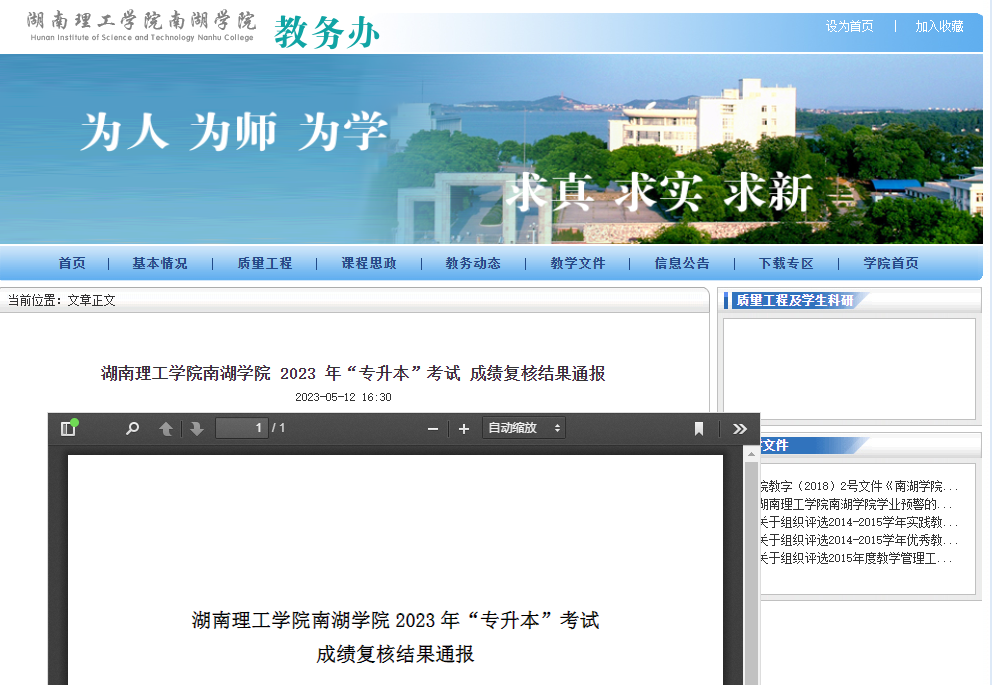Zoom in on the PDF document
Image resolution: width=992 pixels, height=685 pixels.
click(x=463, y=428)
